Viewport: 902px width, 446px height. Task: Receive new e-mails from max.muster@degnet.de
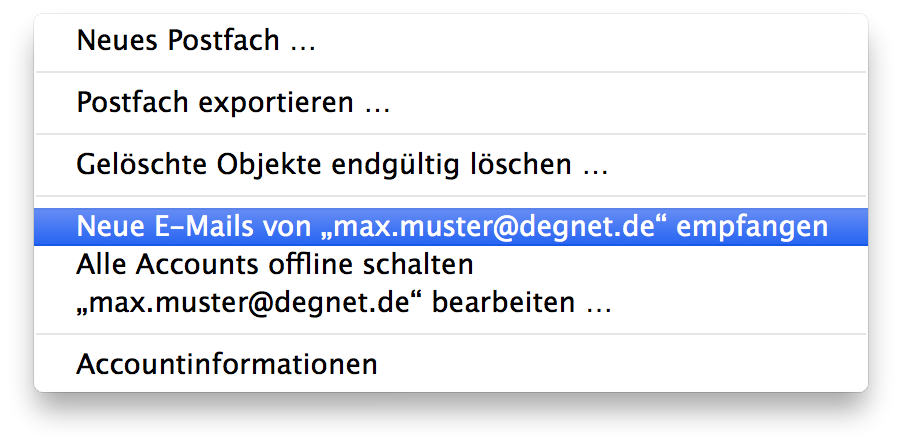(451, 227)
